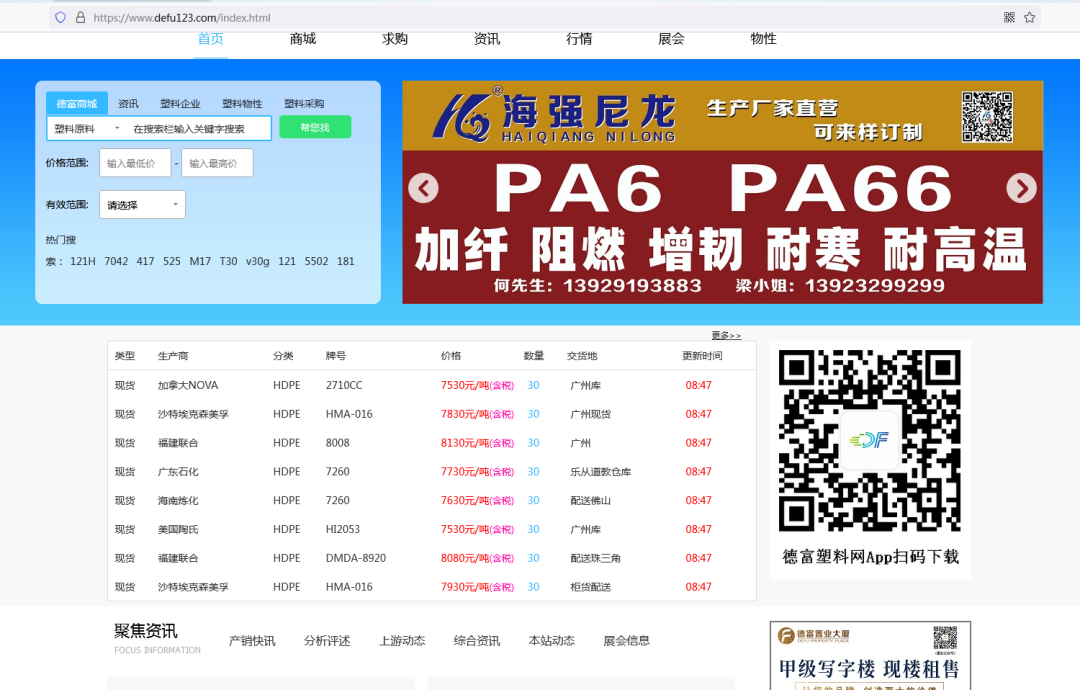Viewport: 1080px width, 690px height.
Task: Open the 商城 navigation item
Action: 303,39
